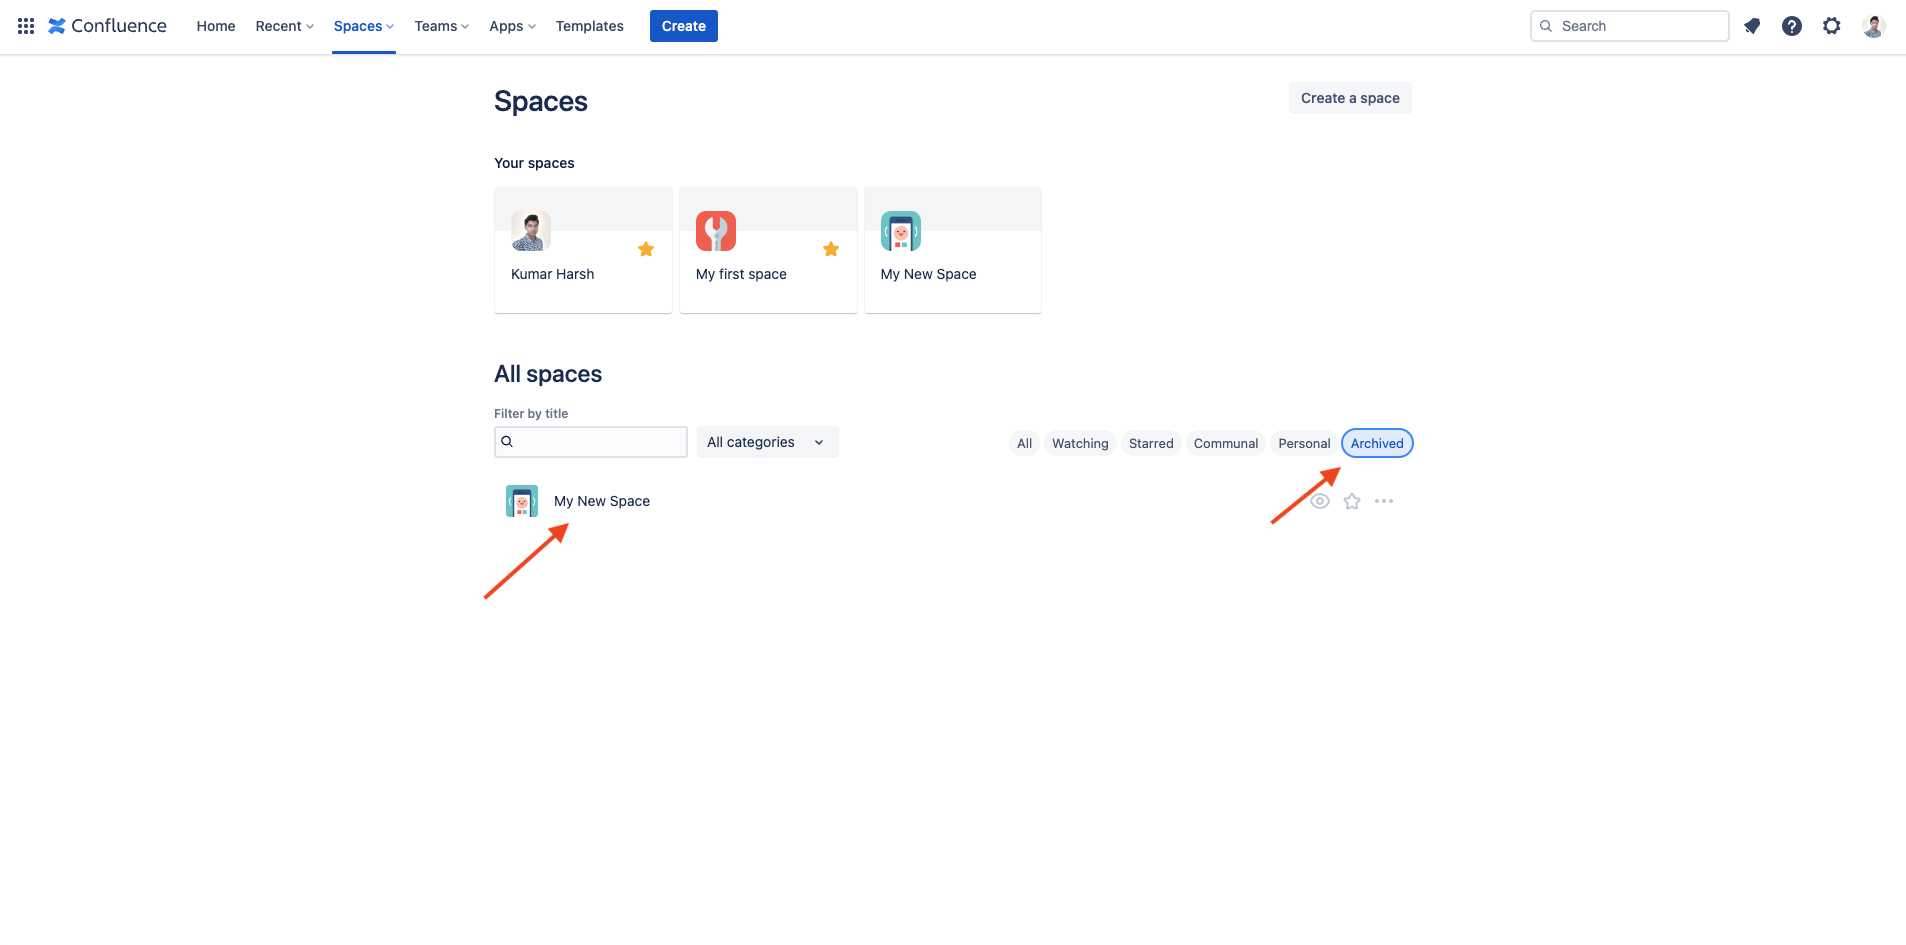Expand the All categories dropdown
The height and width of the screenshot is (945, 1906).
click(x=767, y=442)
